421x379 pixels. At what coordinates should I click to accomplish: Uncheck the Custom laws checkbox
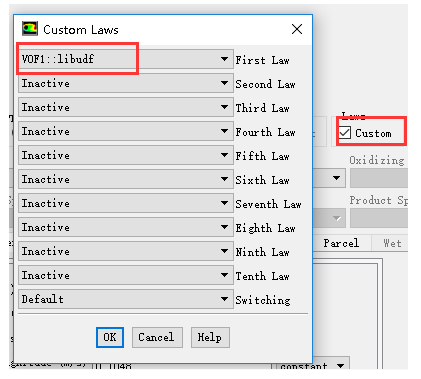(345, 133)
